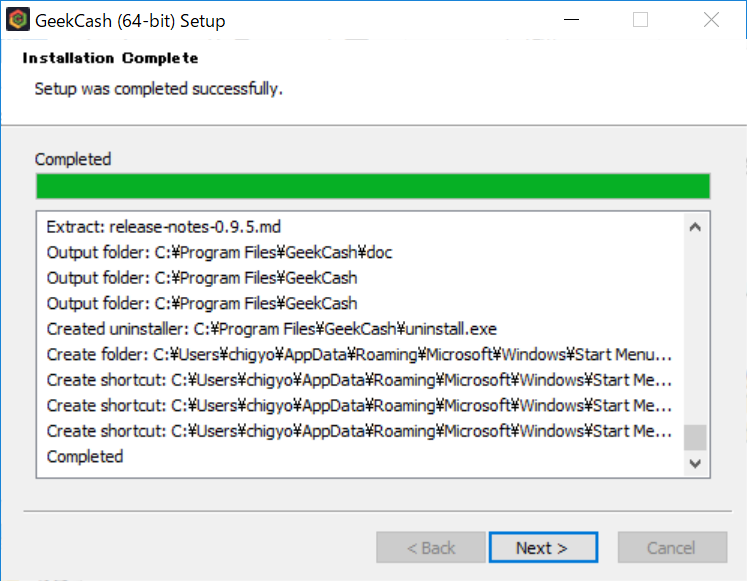The image size is (747, 581).
Task: Maximize the GeekCash Setup window
Action: 641,20
